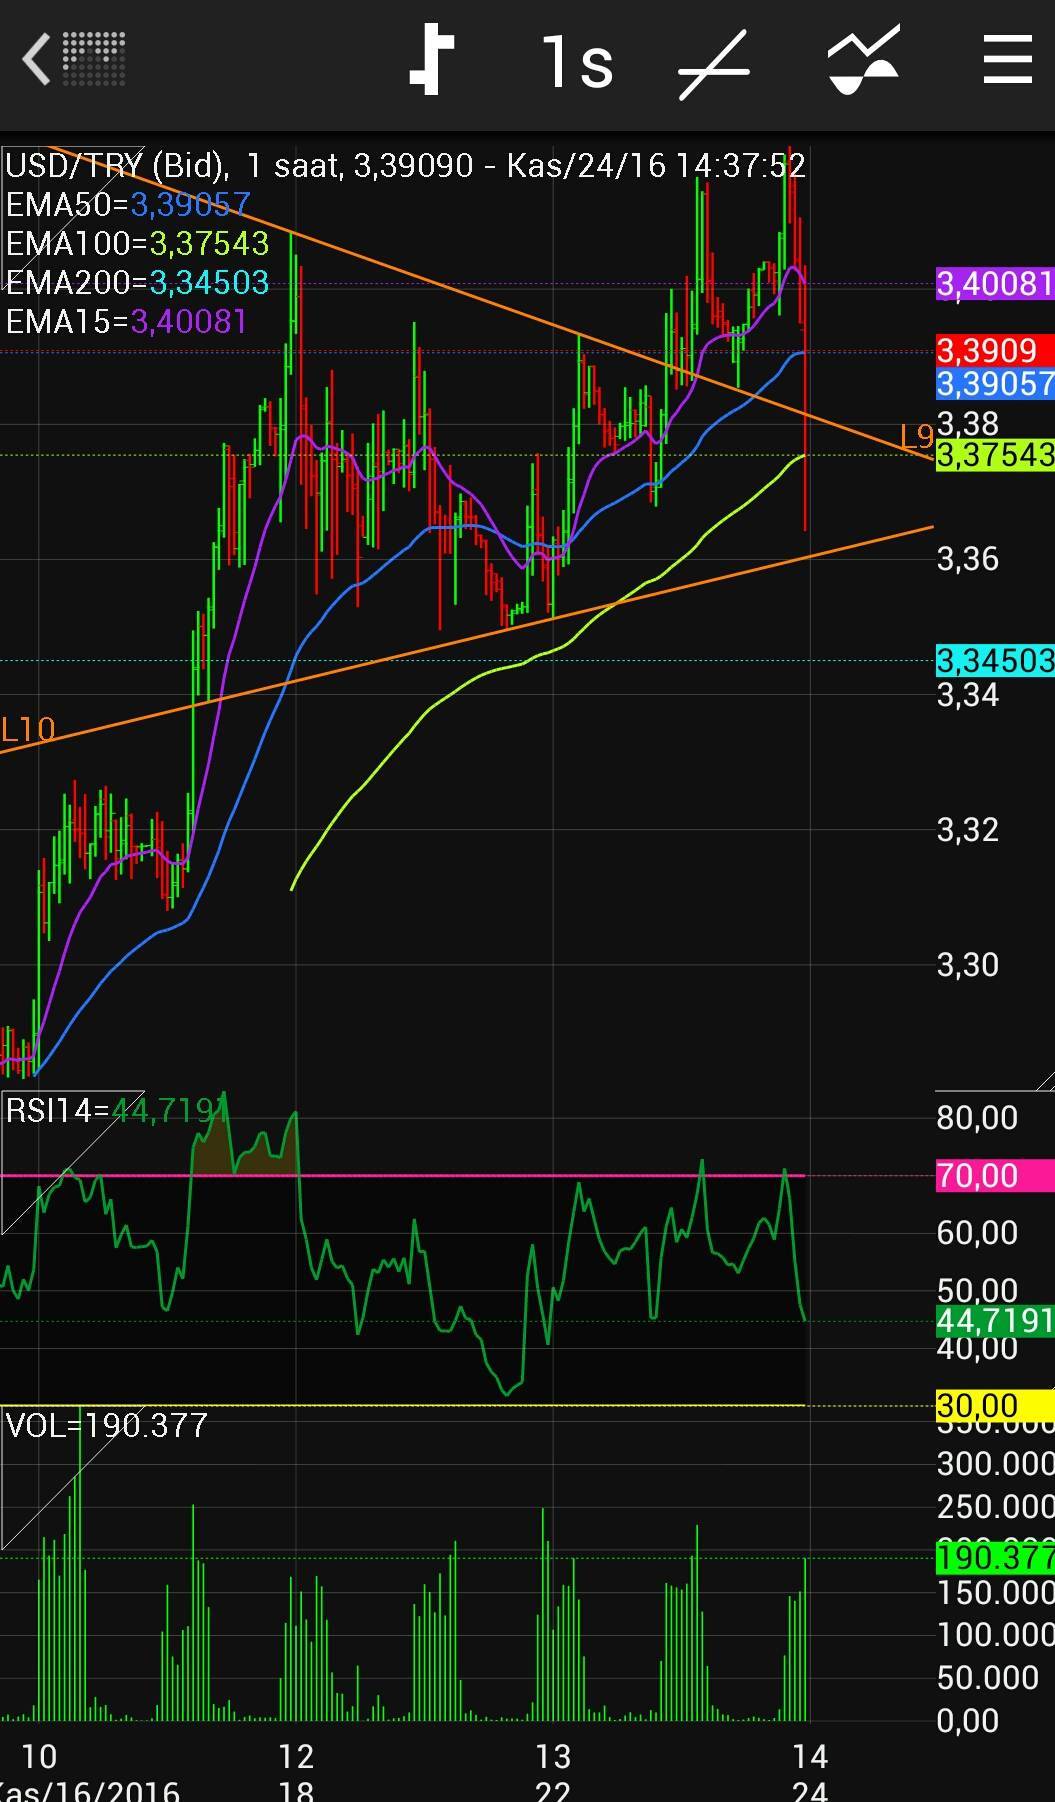
Task: Open the hamburger menu
Action: tap(1007, 60)
